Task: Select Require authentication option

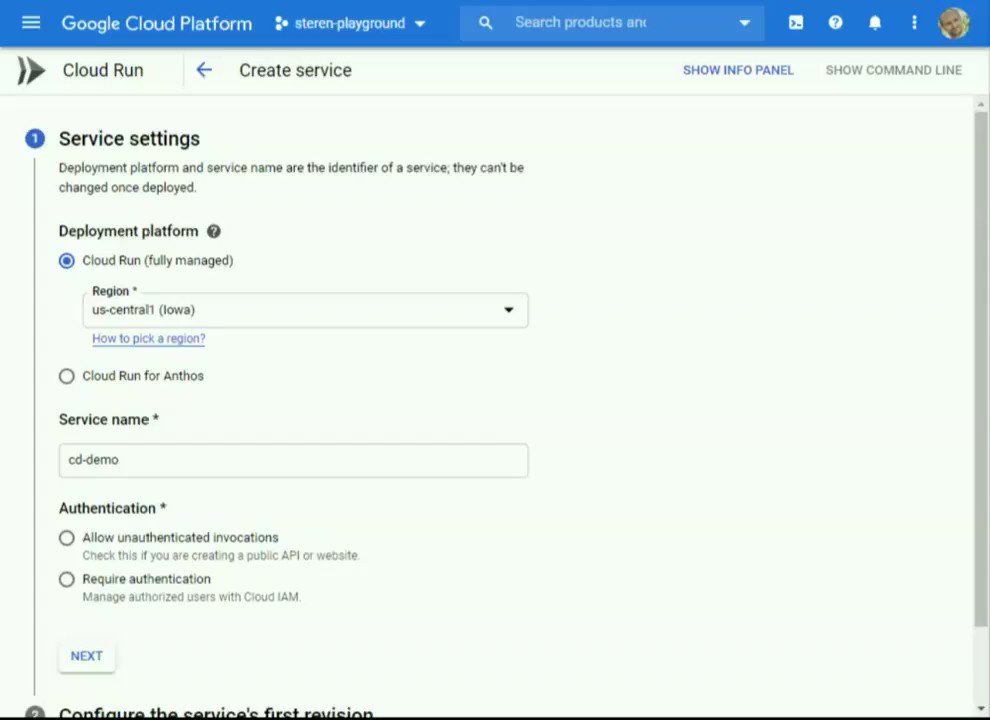Action: [x=67, y=580]
